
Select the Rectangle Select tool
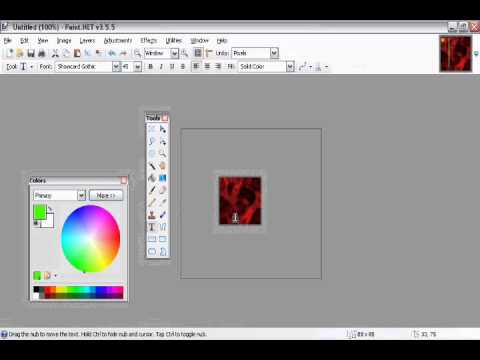click(x=152, y=129)
